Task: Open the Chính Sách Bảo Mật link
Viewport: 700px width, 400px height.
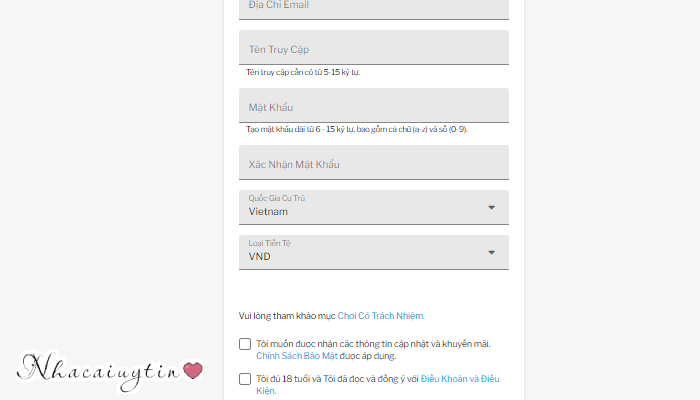Action: tap(297, 356)
